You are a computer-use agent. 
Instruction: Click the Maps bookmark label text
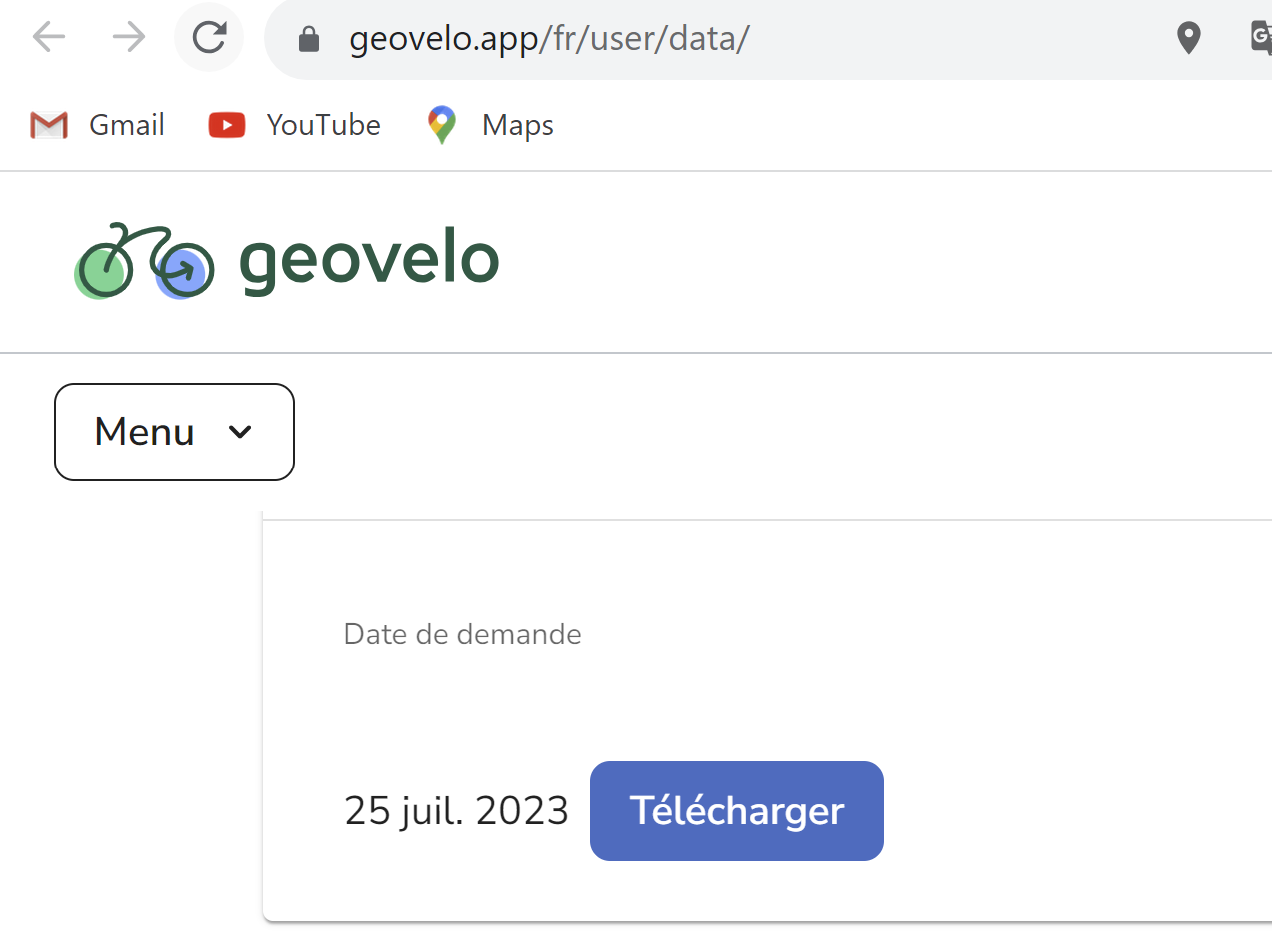click(x=518, y=124)
